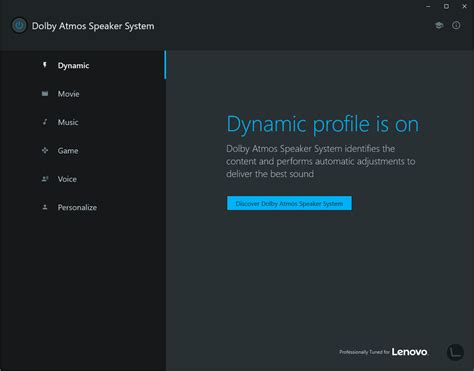
Task: Open the Personalize profile label
Action: pyautogui.click(x=77, y=207)
